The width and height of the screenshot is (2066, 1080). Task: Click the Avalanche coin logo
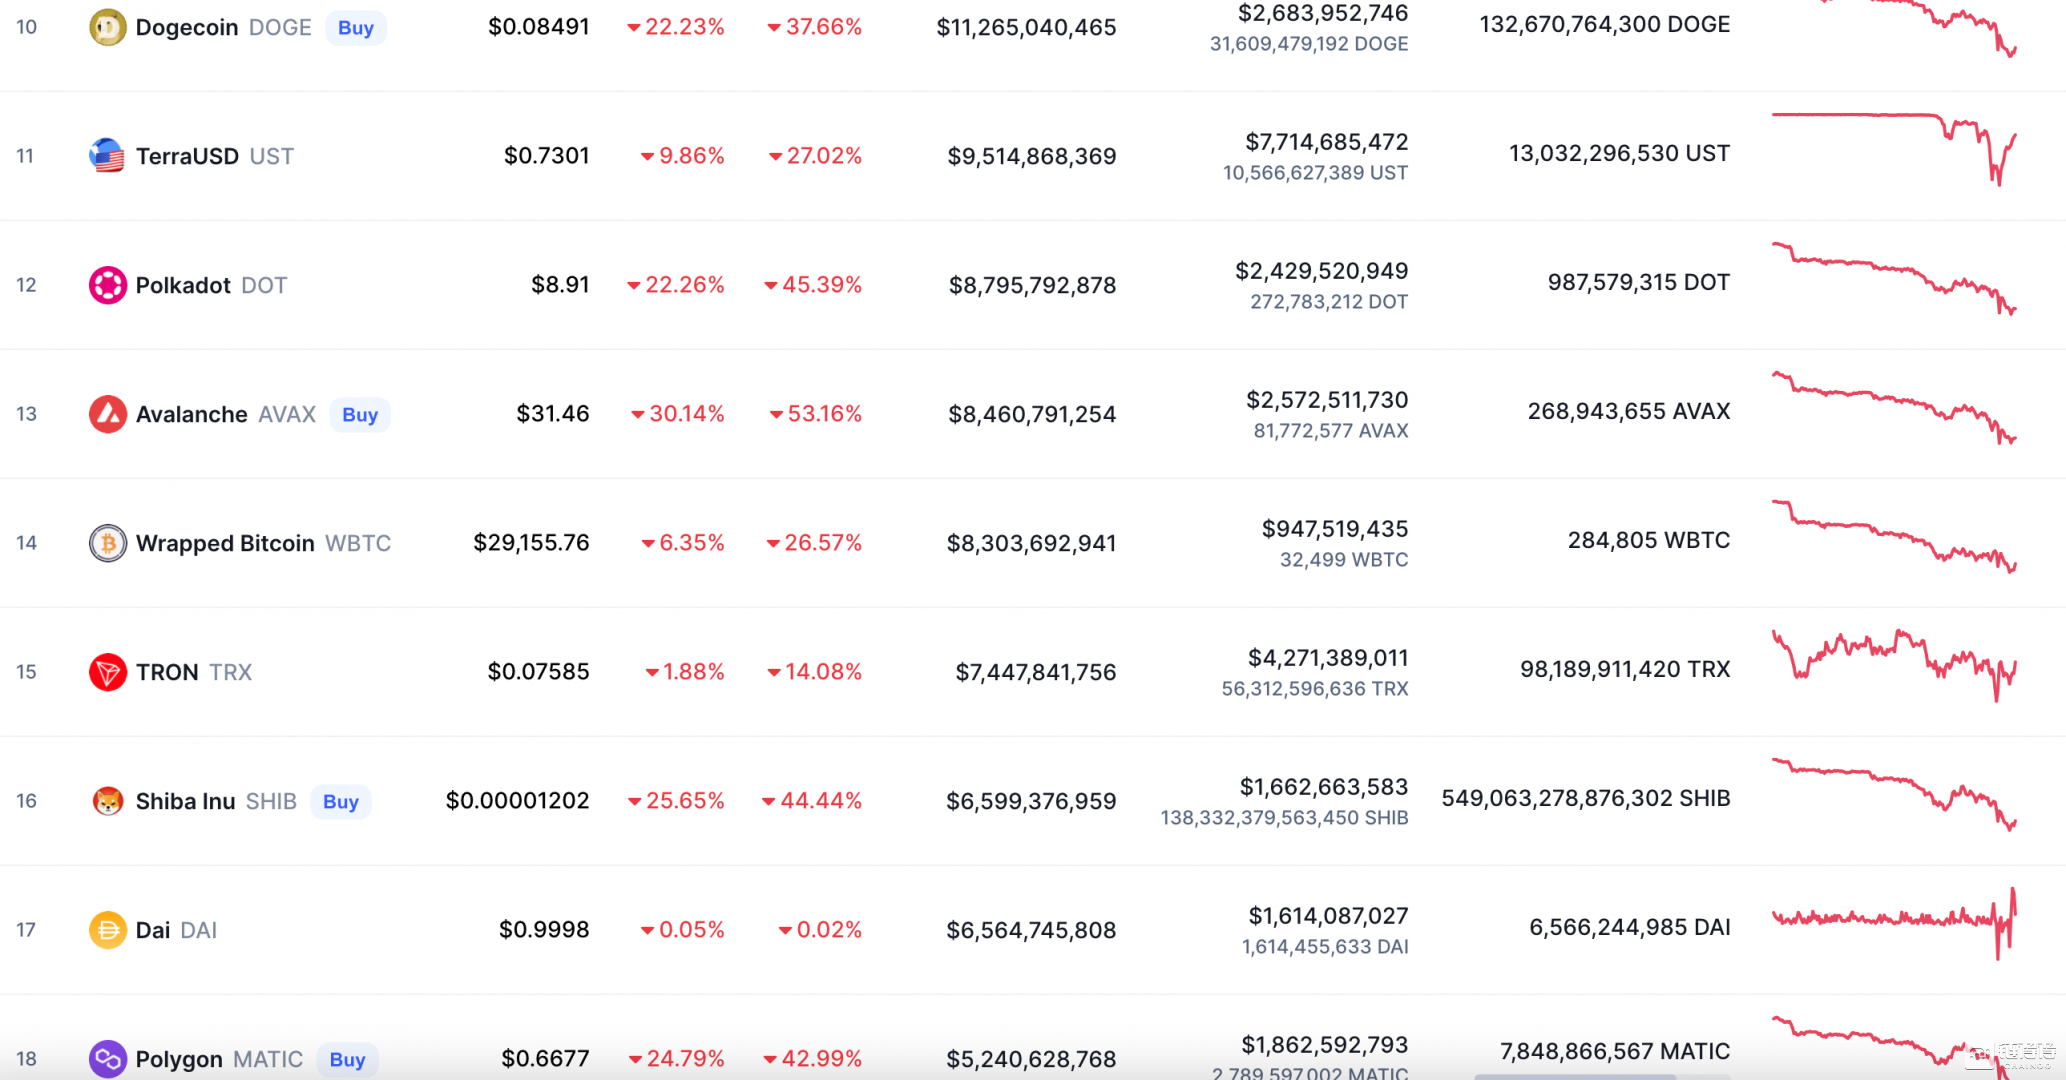point(108,414)
